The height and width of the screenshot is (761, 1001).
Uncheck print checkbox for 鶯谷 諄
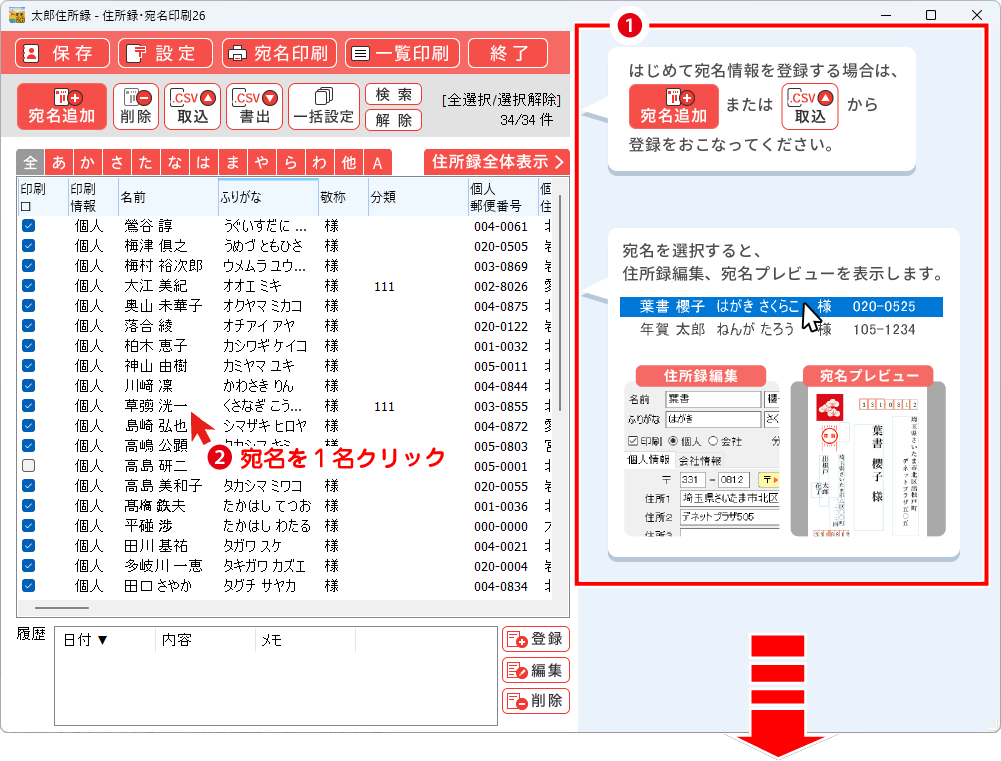pos(29,226)
